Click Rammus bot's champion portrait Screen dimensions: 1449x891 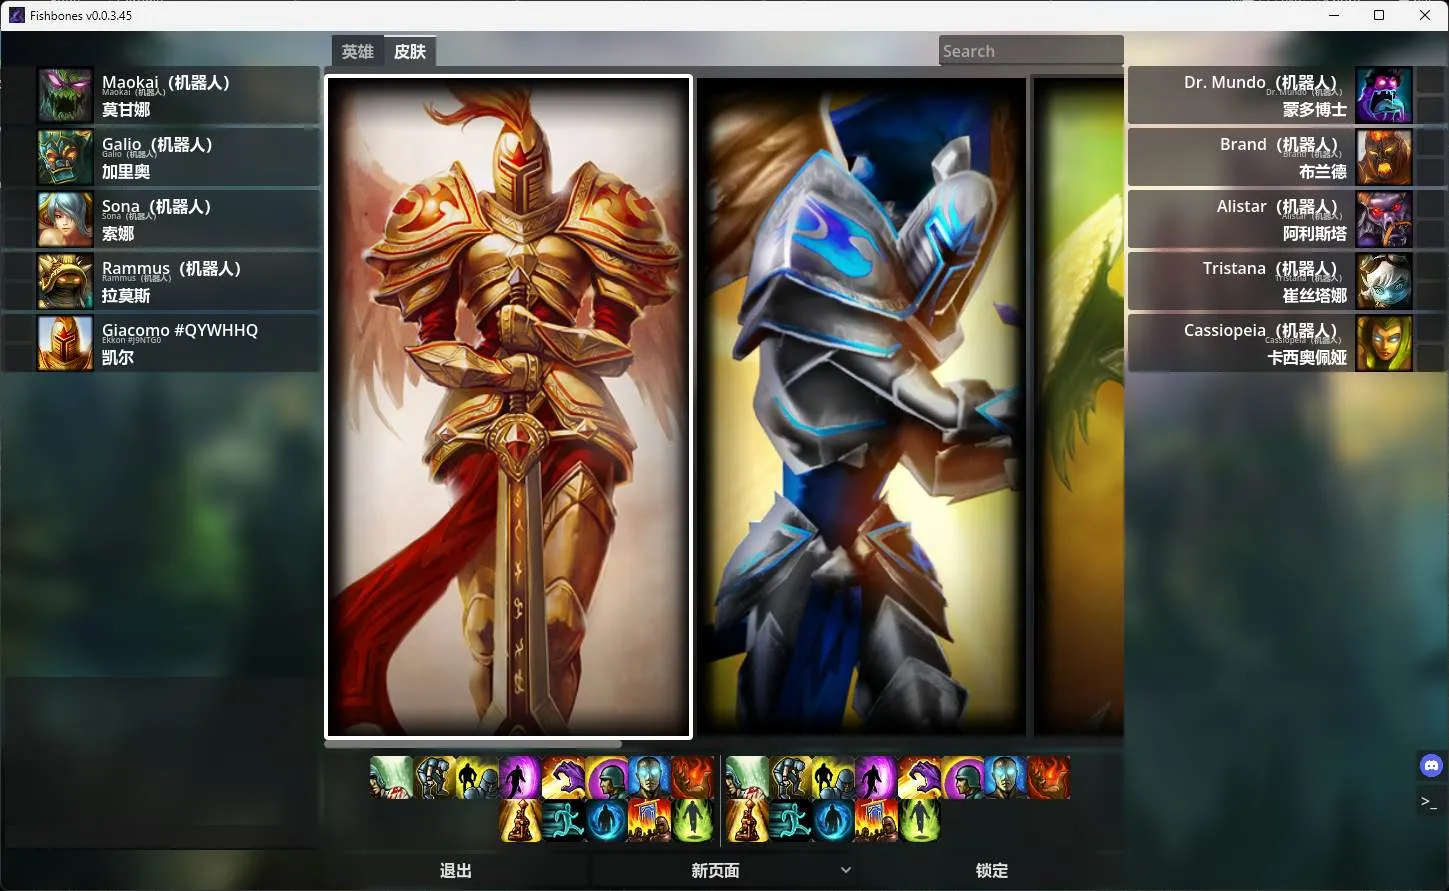pyautogui.click(x=65, y=281)
